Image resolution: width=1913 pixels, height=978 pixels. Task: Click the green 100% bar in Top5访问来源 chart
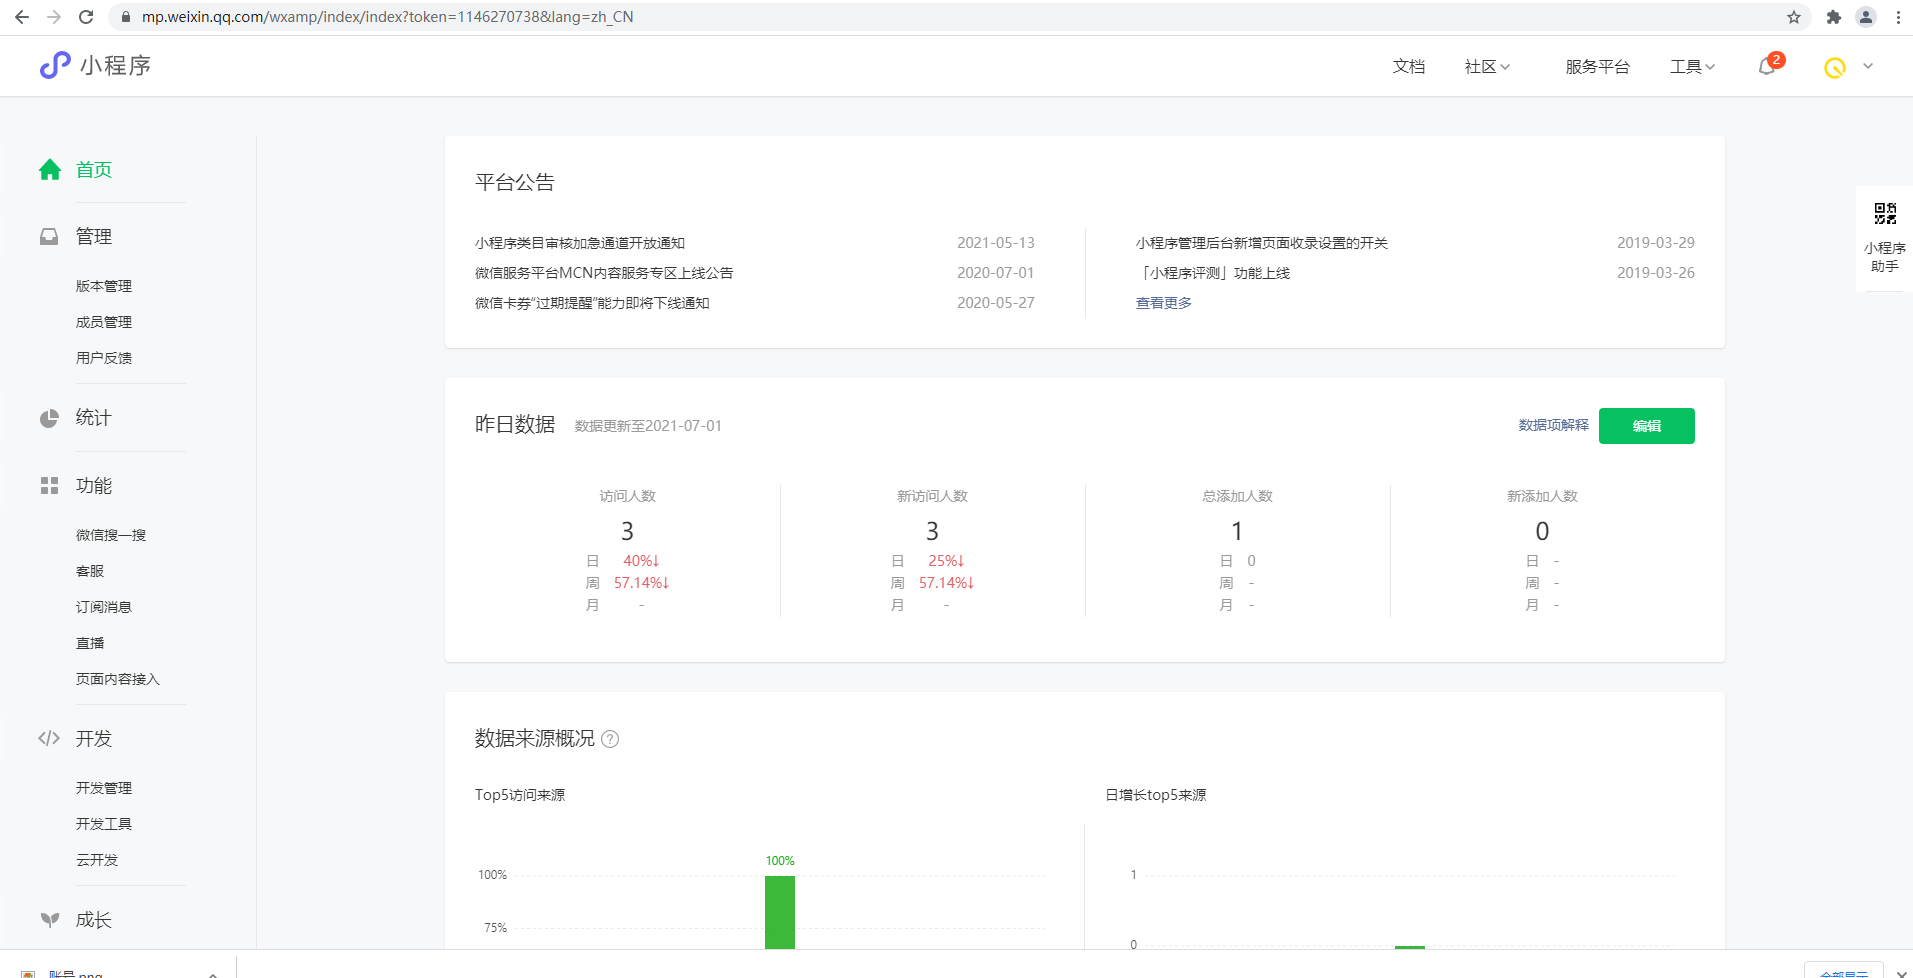[780, 912]
